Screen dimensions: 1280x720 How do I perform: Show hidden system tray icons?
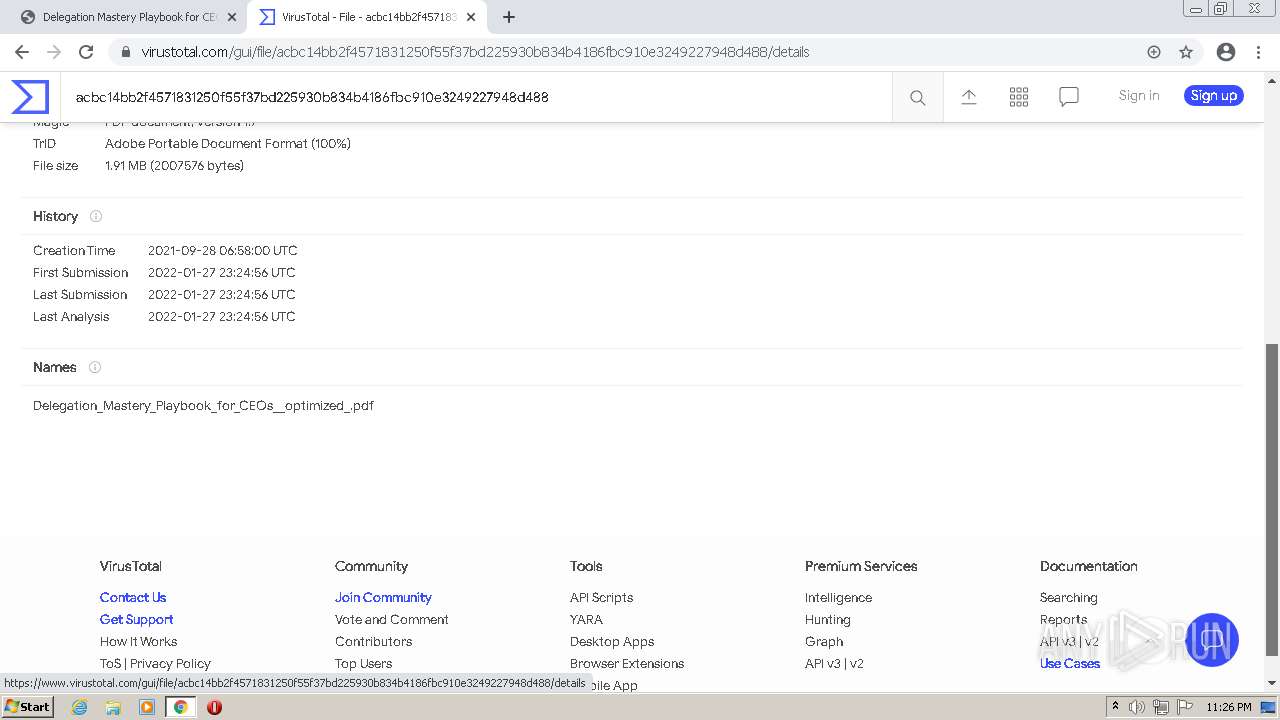point(1115,707)
